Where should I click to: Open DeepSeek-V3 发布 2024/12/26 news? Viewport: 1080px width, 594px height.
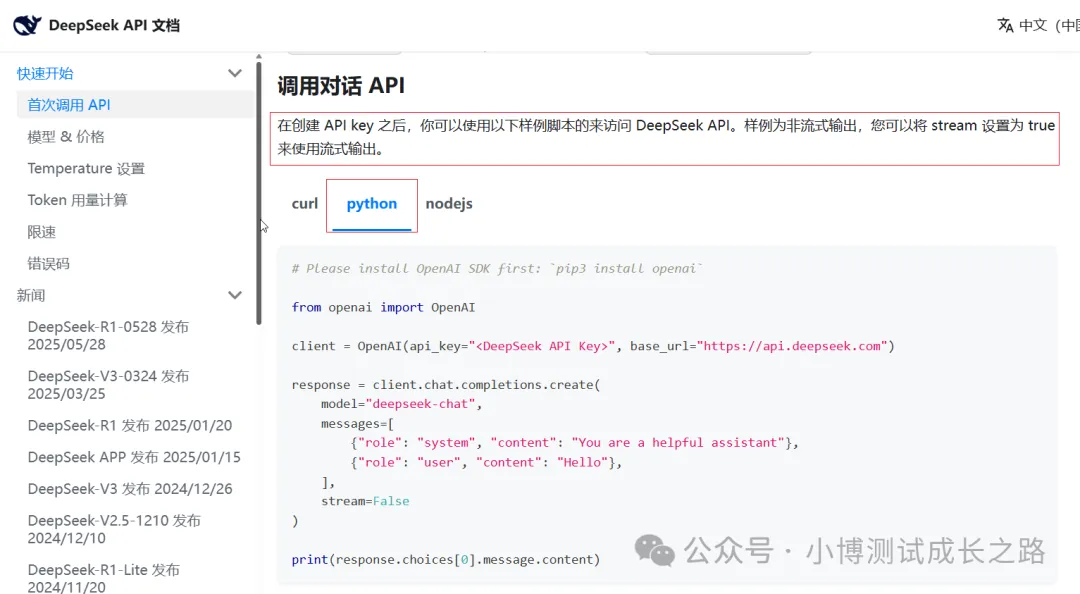coord(129,489)
